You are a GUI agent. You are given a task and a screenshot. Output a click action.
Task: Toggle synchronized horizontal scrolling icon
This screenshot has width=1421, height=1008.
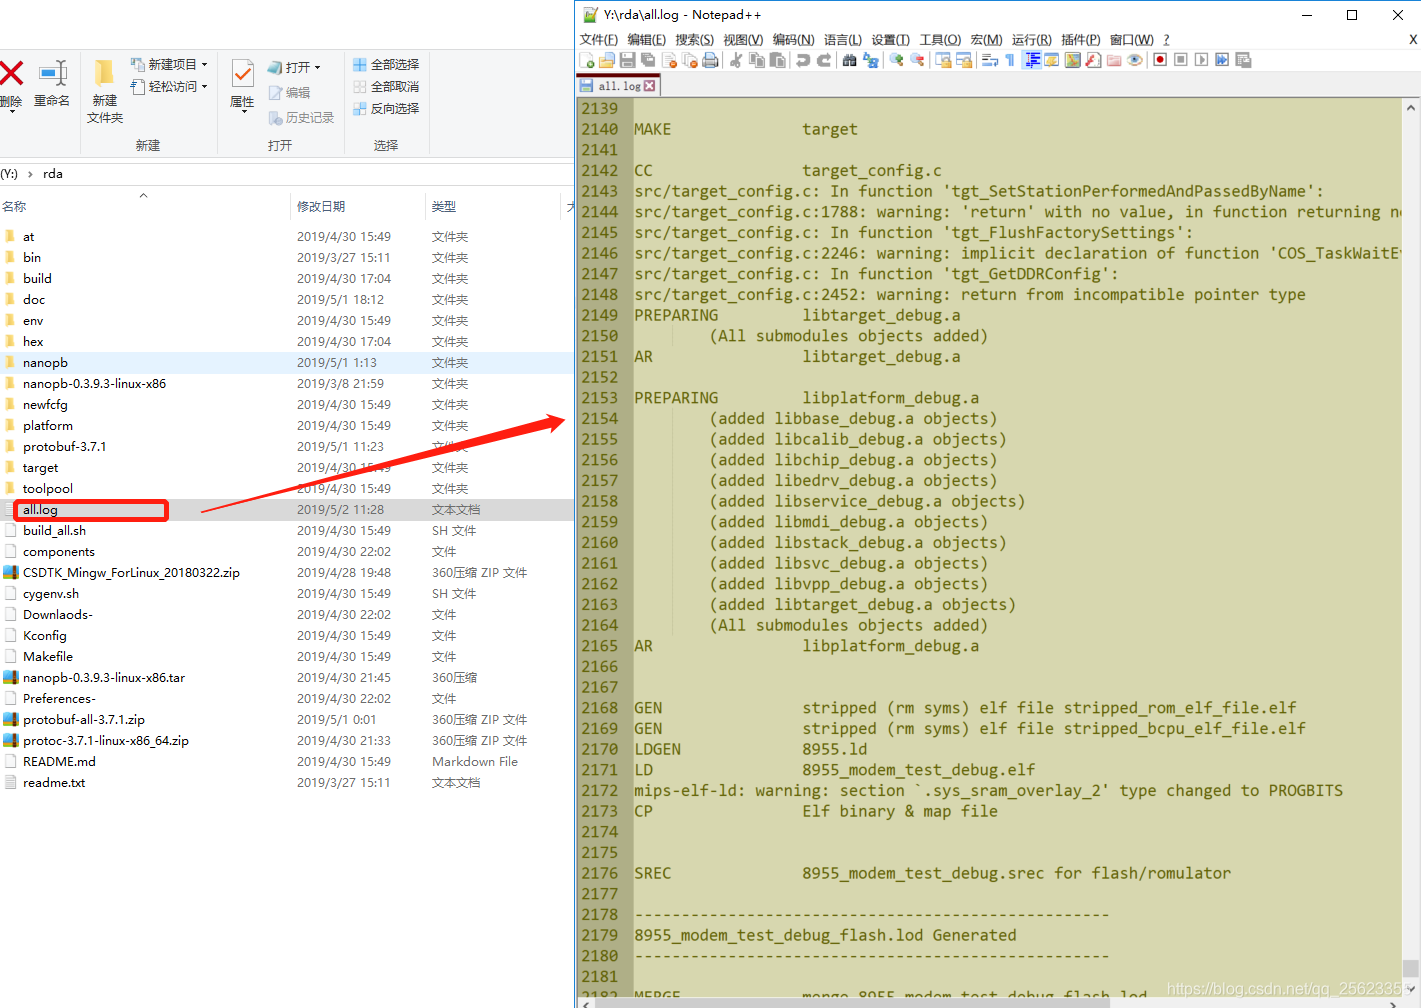click(x=964, y=60)
